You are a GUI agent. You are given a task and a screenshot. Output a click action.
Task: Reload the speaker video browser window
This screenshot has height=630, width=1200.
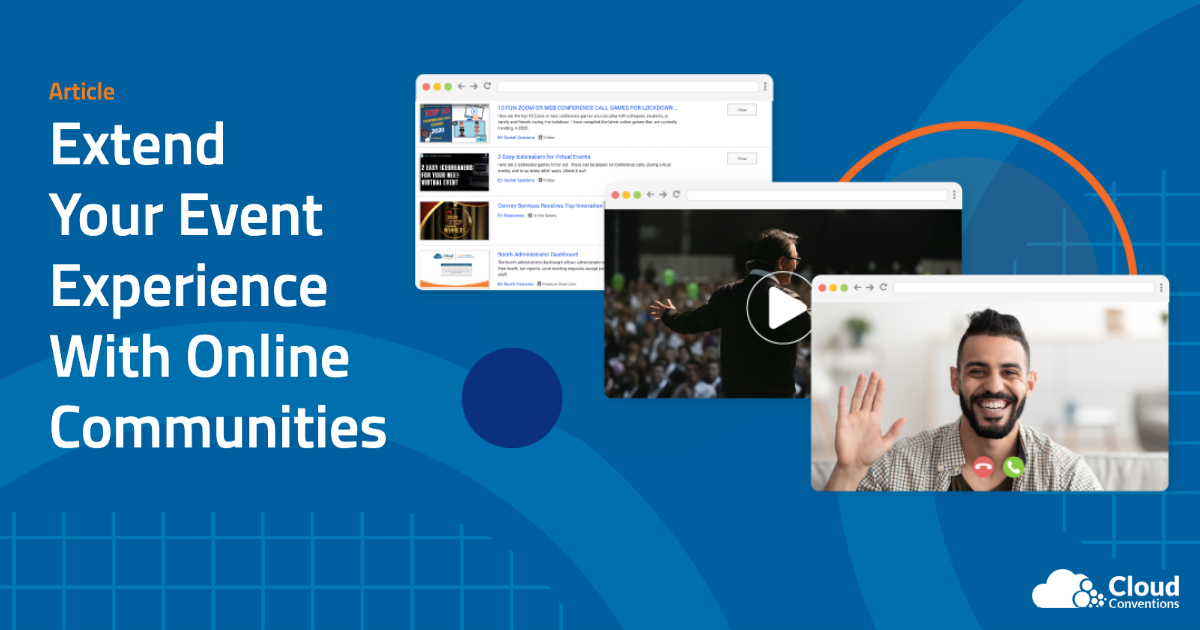677,194
